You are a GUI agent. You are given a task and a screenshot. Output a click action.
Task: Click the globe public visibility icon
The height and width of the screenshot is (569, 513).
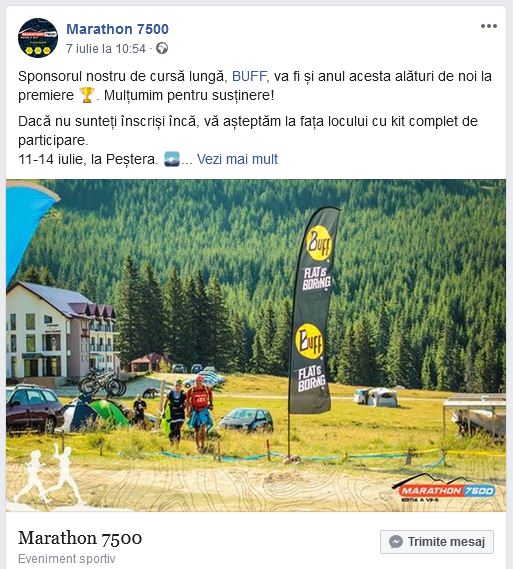coord(162,48)
